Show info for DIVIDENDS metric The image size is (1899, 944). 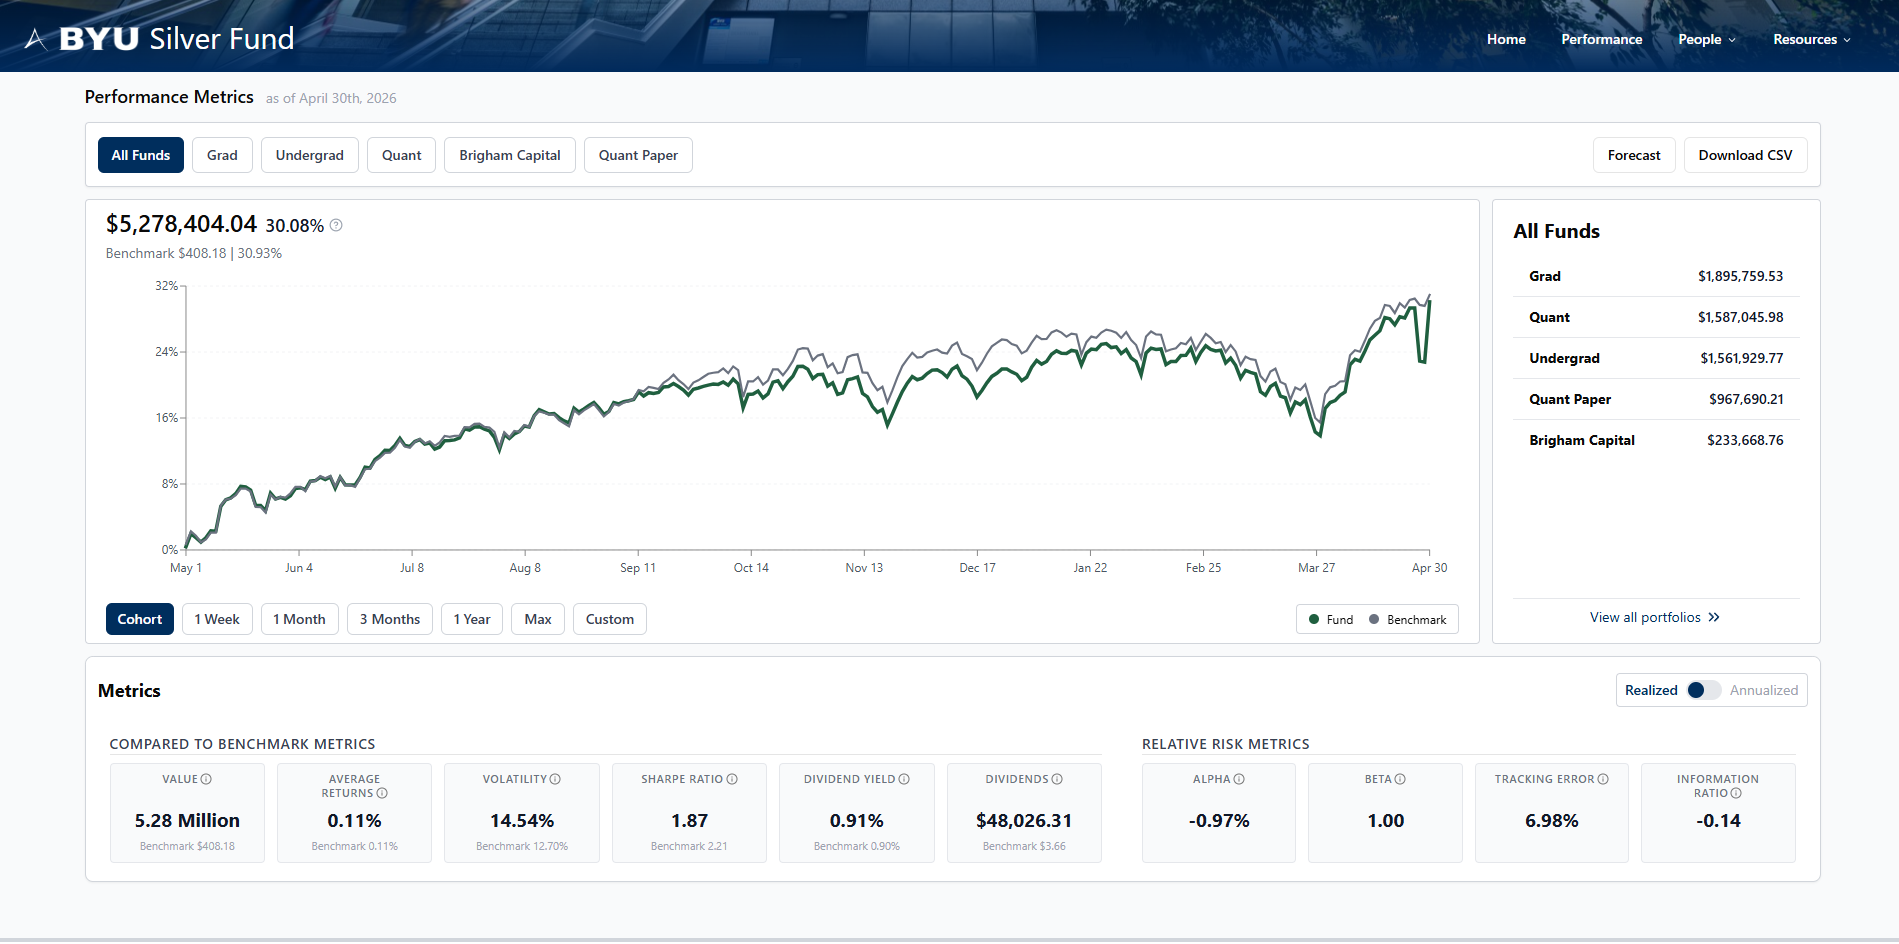coord(1057,779)
